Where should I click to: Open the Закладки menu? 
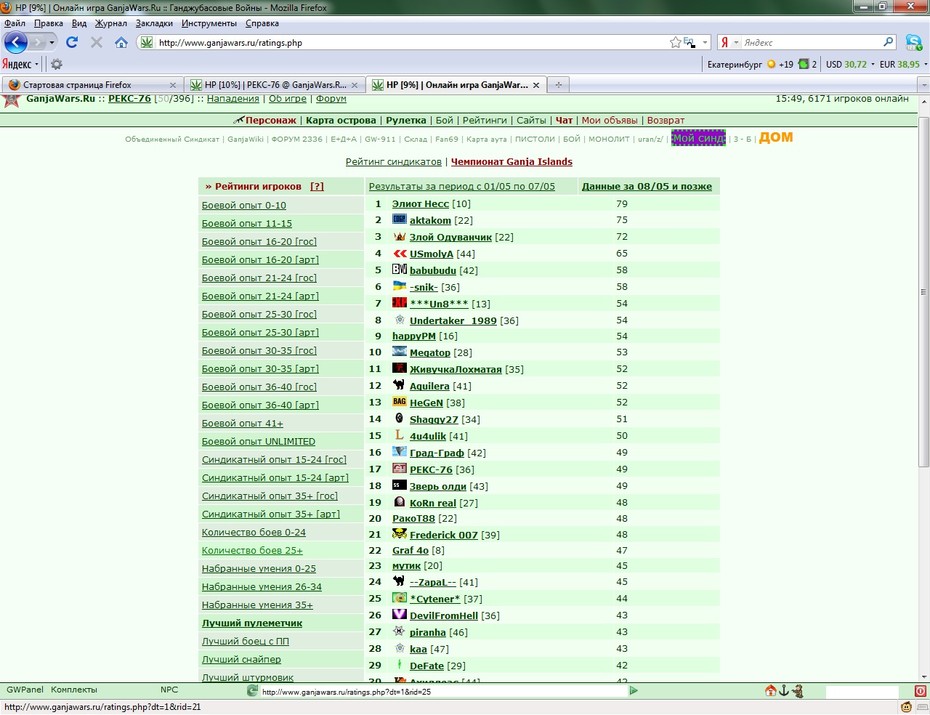(154, 23)
